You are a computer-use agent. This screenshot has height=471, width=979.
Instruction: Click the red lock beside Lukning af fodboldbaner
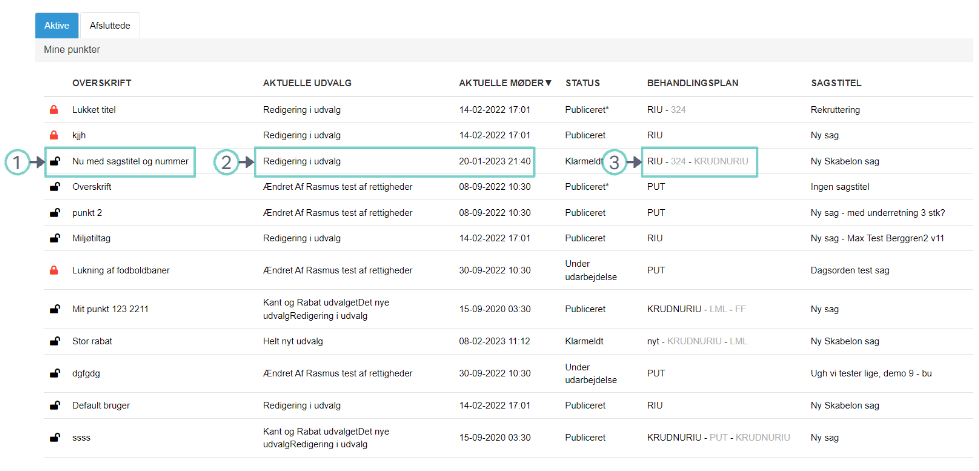(x=54, y=270)
